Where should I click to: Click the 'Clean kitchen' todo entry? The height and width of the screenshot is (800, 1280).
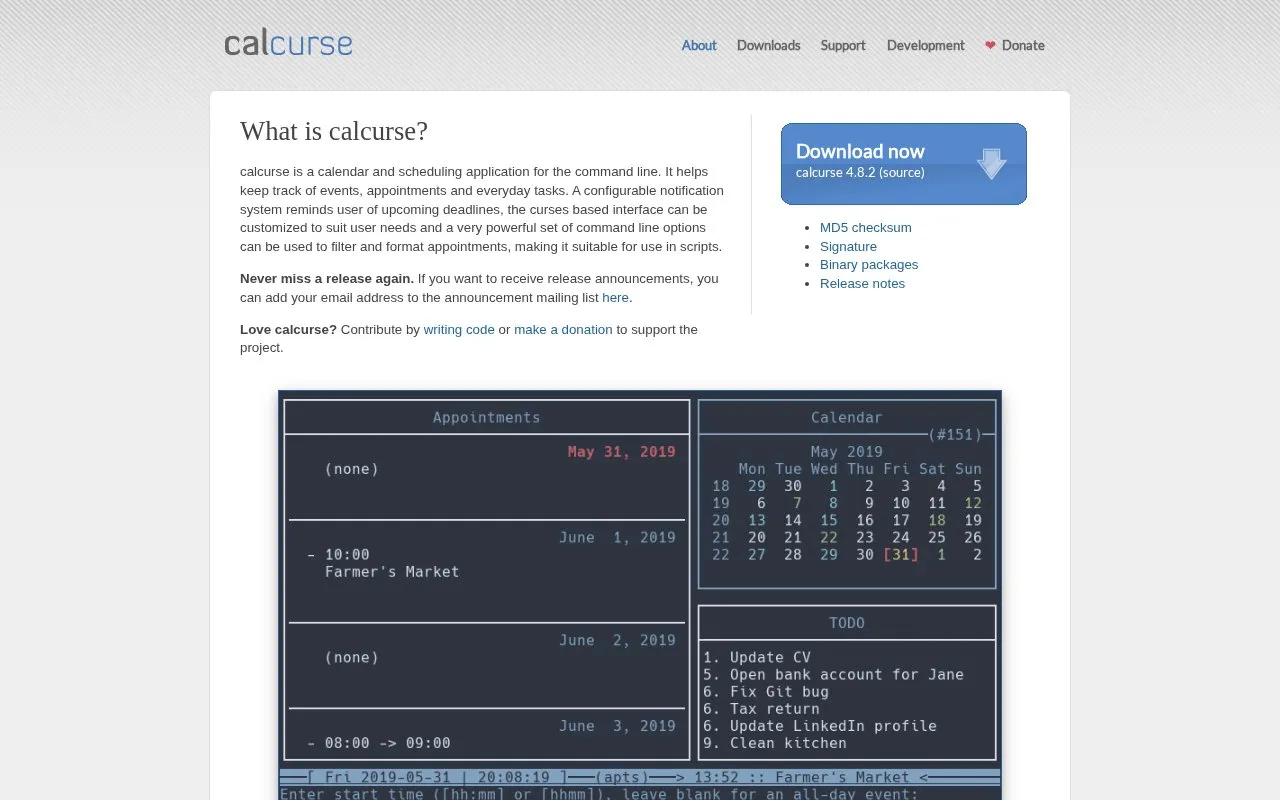coord(788,743)
